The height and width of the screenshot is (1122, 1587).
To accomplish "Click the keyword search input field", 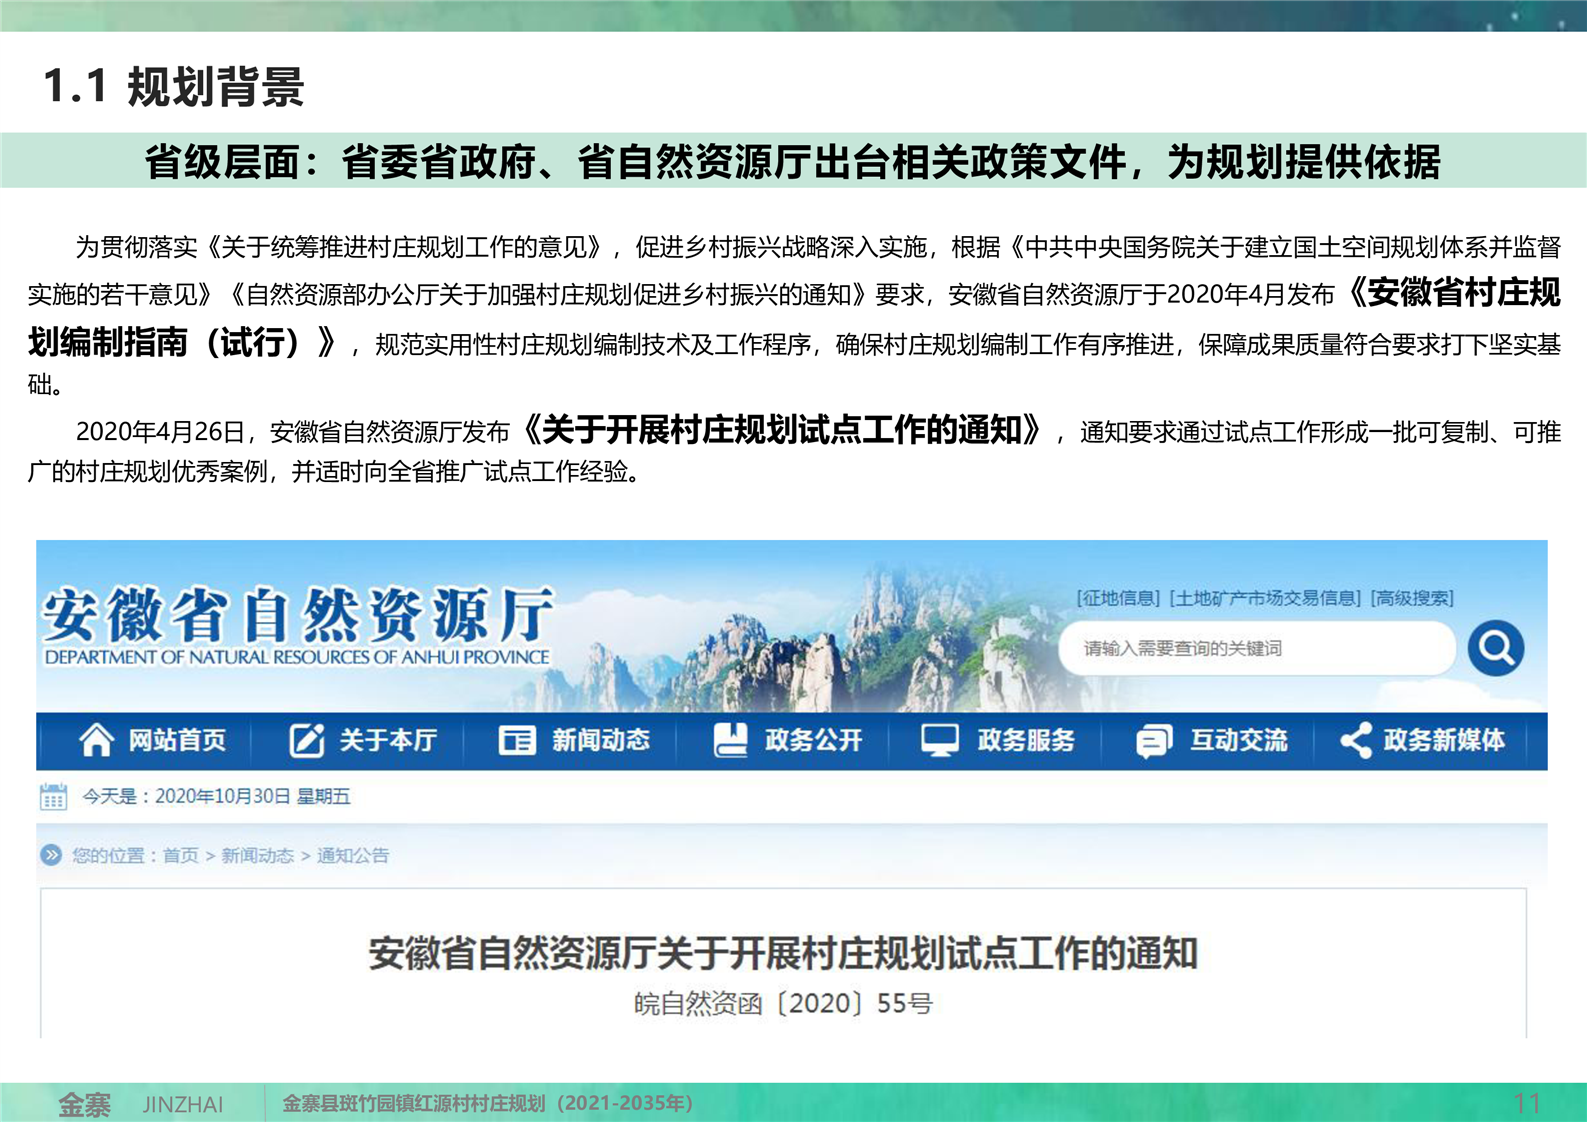I will 1255,648.
